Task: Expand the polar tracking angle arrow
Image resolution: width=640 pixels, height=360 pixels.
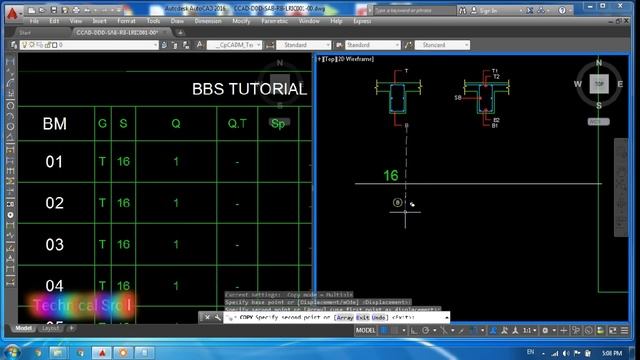Action: point(434,331)
